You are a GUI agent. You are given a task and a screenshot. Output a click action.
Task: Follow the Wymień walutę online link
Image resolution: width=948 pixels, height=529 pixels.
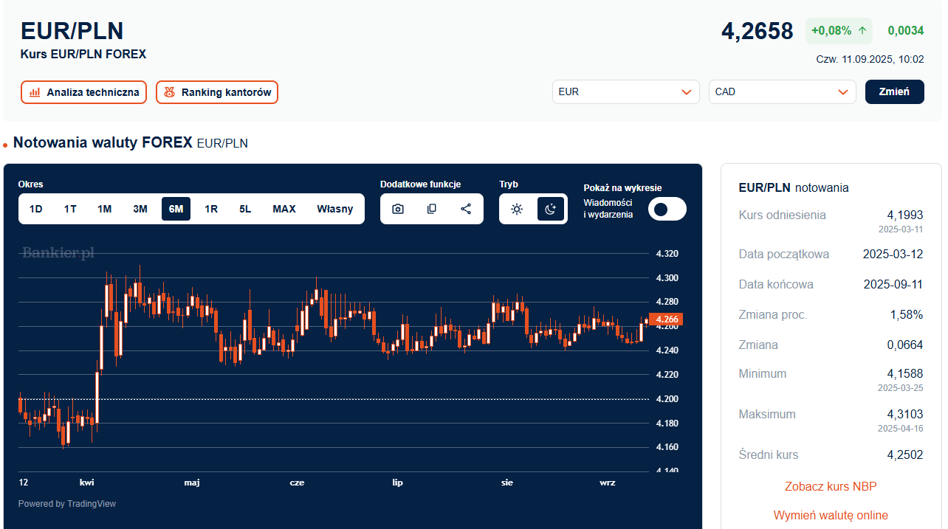[830, 515]
